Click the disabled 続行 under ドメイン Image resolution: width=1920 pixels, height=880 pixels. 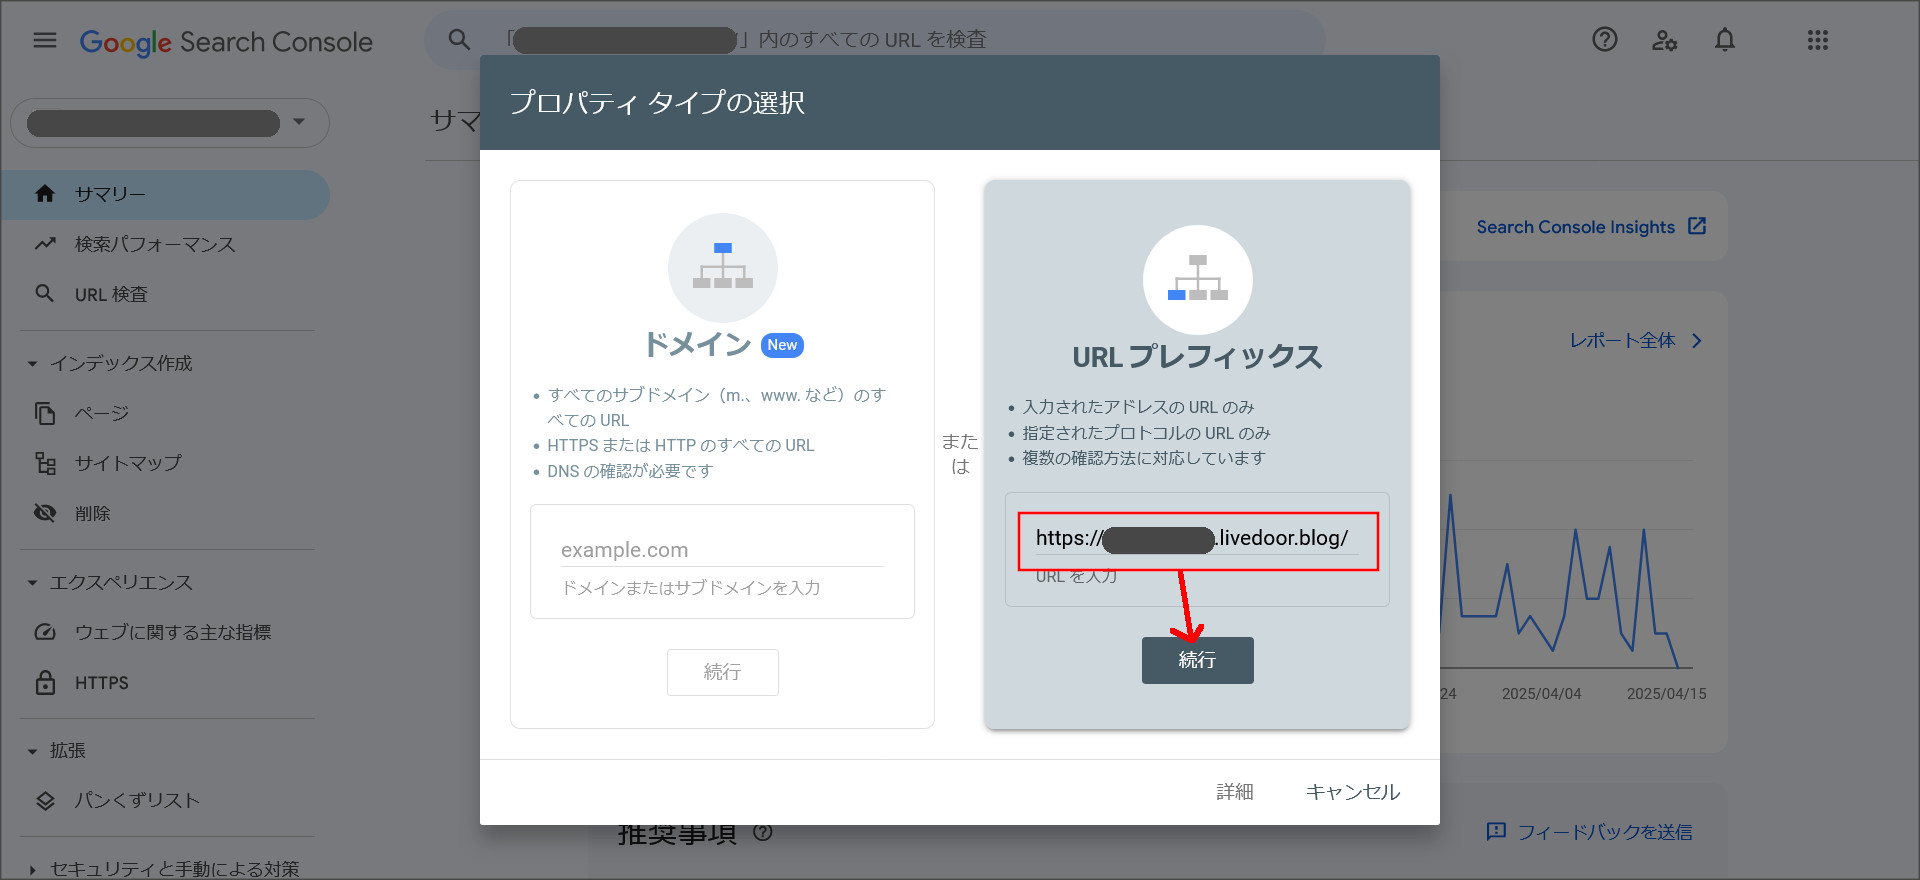[x=723, y=672]
